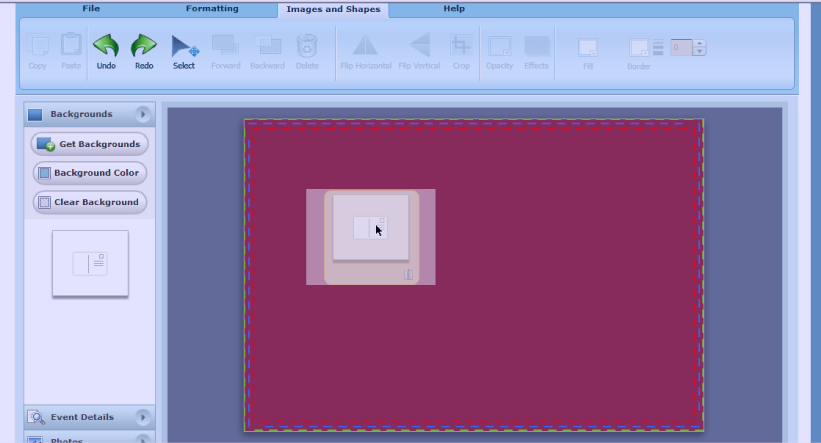Redo the last action
This screenshot has width=821, height=443.
144,52
